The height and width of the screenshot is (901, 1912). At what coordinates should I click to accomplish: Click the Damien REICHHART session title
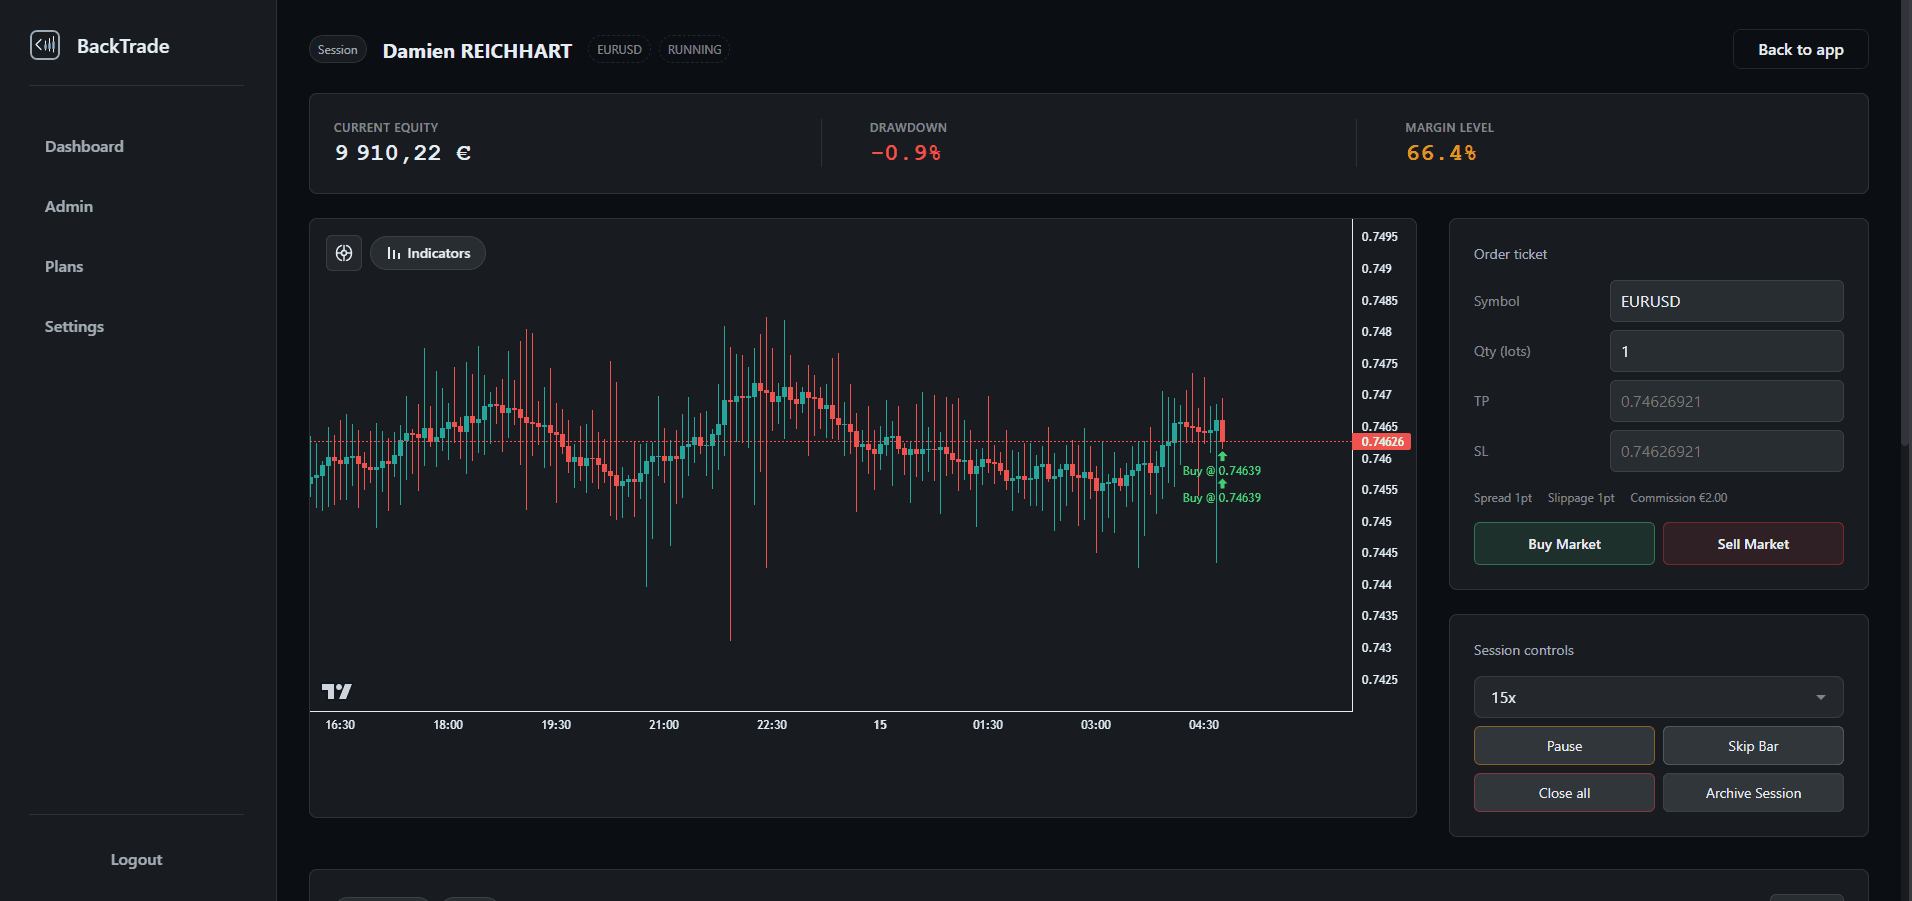point(477,51)
